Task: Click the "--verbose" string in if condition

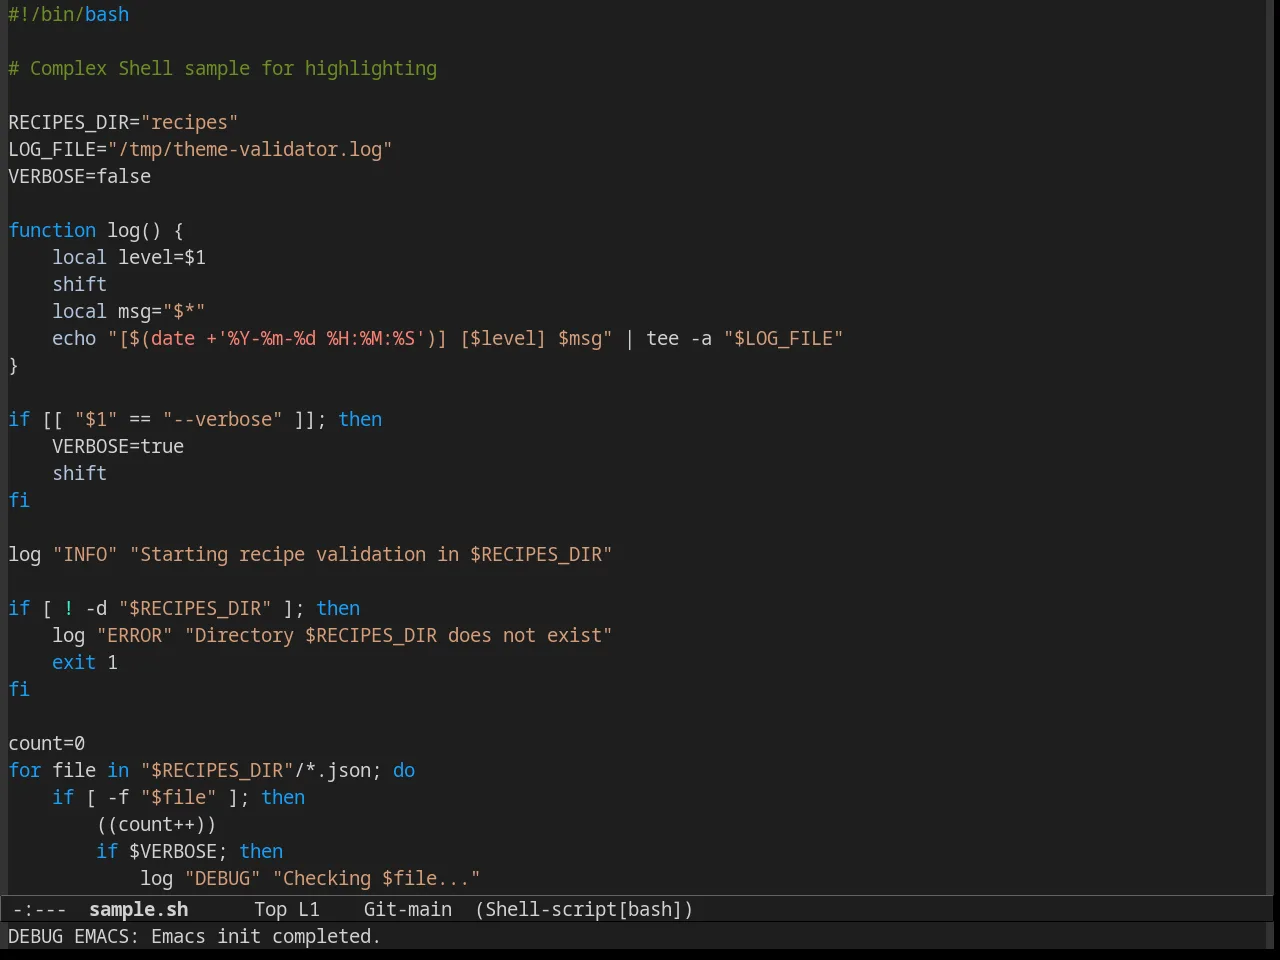Action: click(x=222, y=419)
